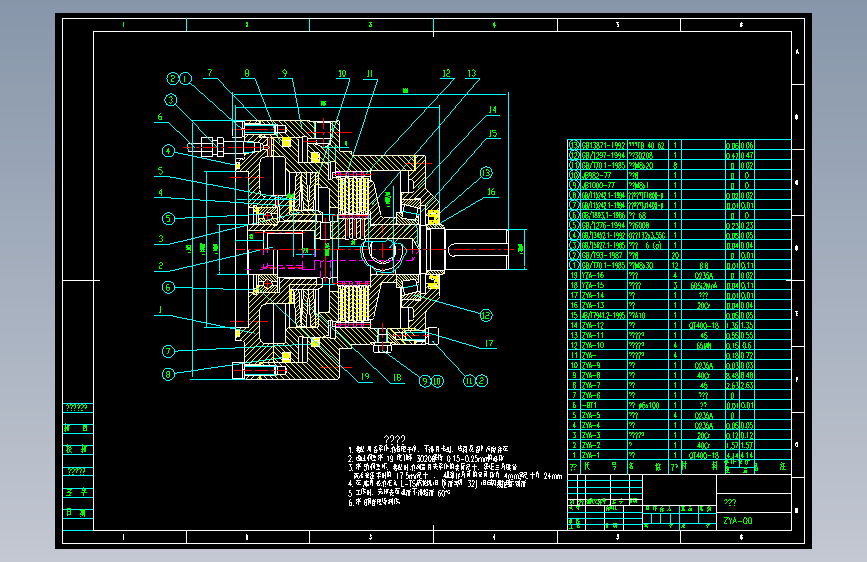
Task: Select circled balloon 6 left of assembly
Action: (168, 287)
